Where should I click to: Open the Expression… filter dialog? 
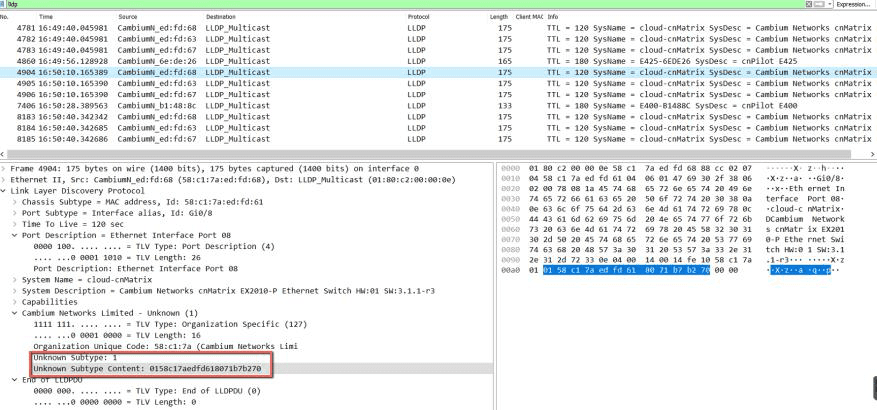tap(852, 4)
